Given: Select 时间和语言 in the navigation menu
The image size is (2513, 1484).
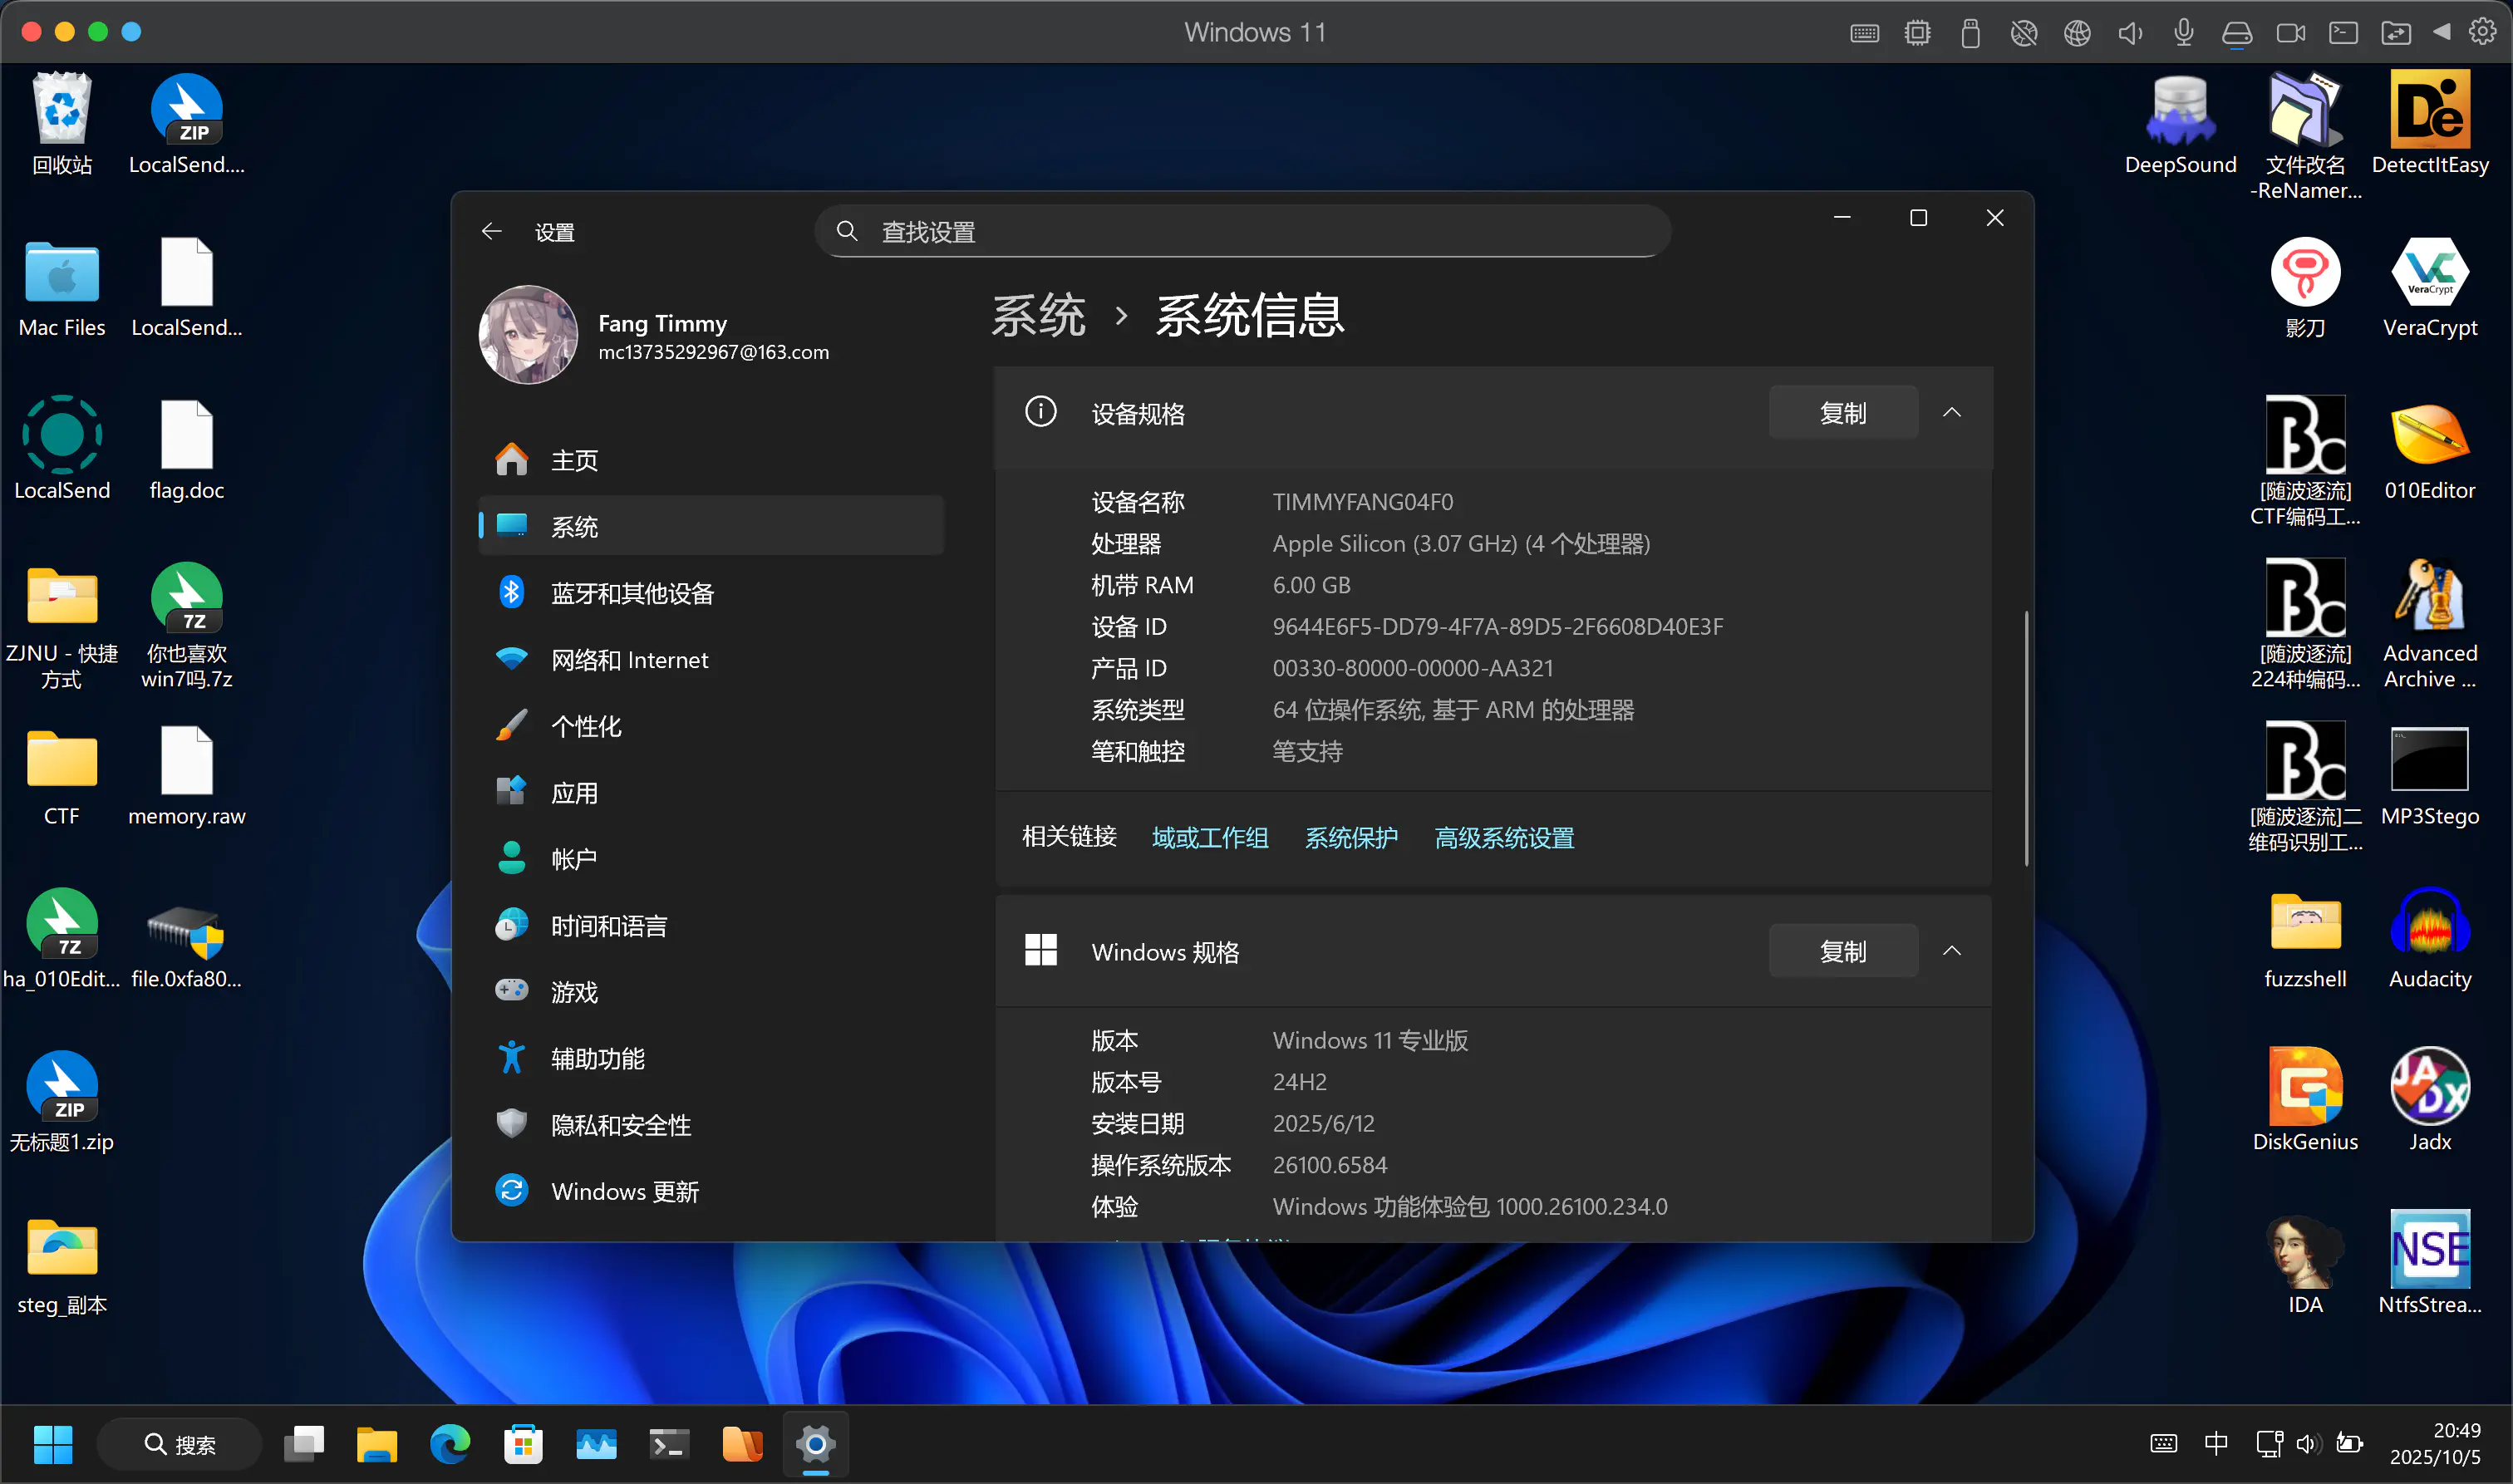Looking at the screenshot, I should click(608, 926).
